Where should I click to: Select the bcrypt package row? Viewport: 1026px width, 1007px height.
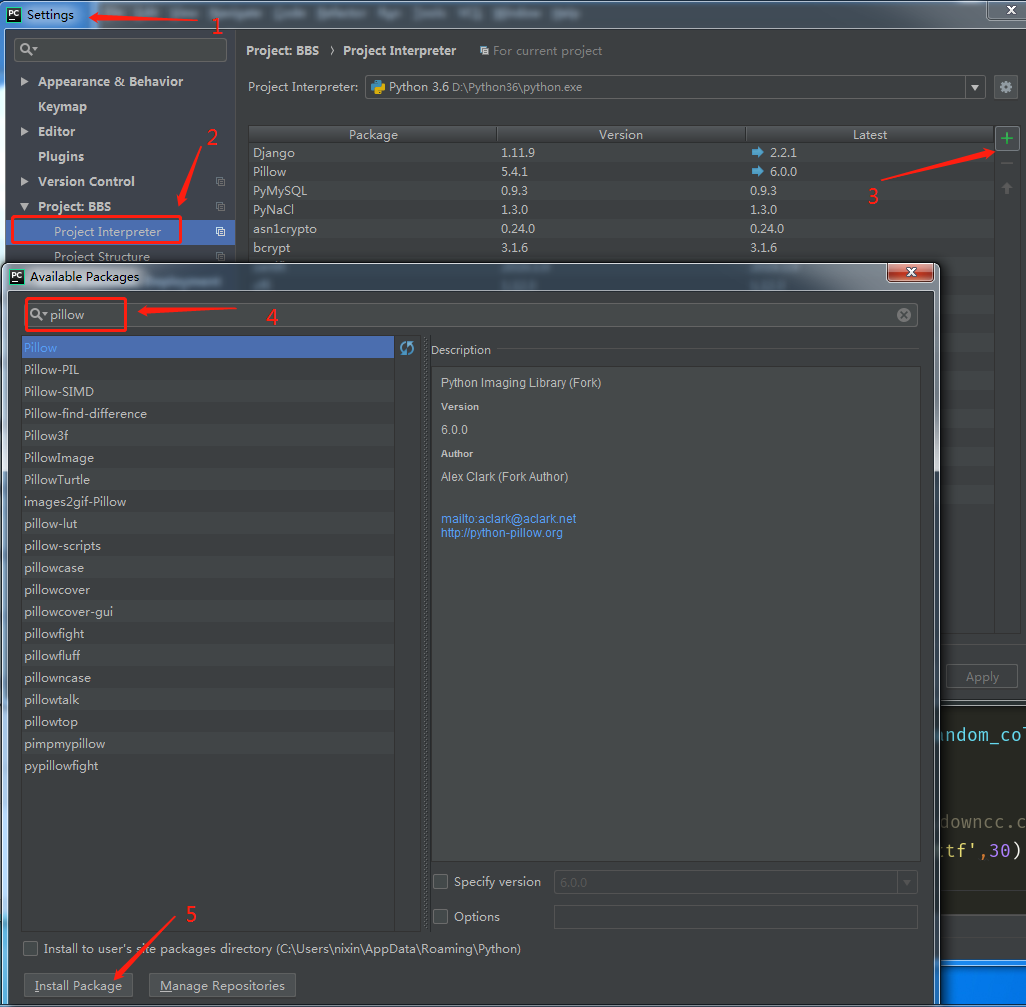coord(621,247)
